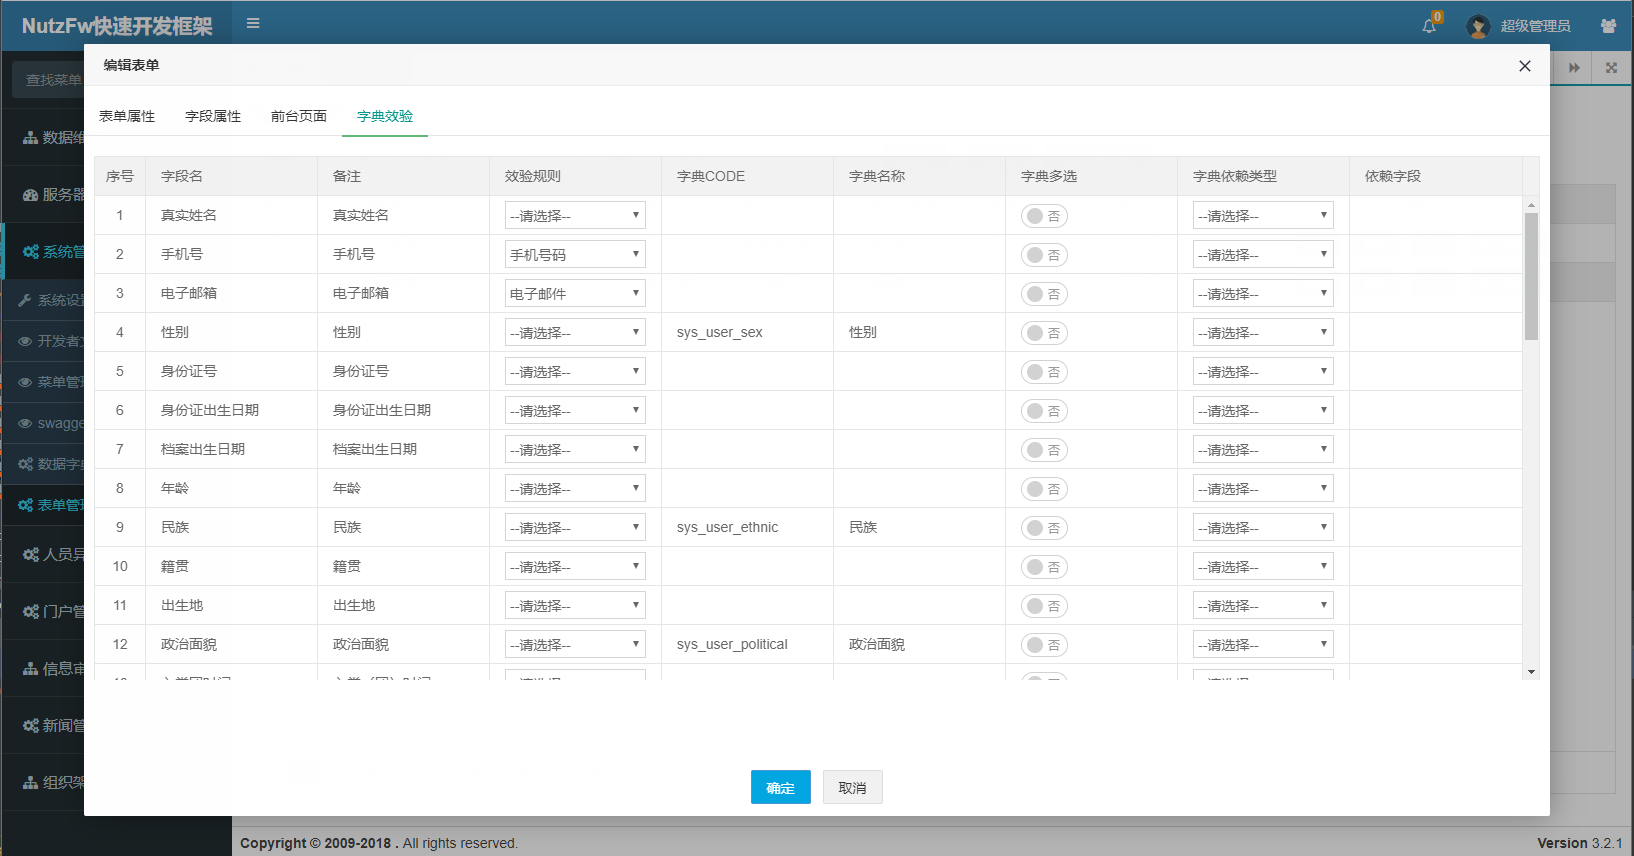Toggle 字典多选 switch for 身份证号 row
1634x856 pixels.
point(1044,372)
